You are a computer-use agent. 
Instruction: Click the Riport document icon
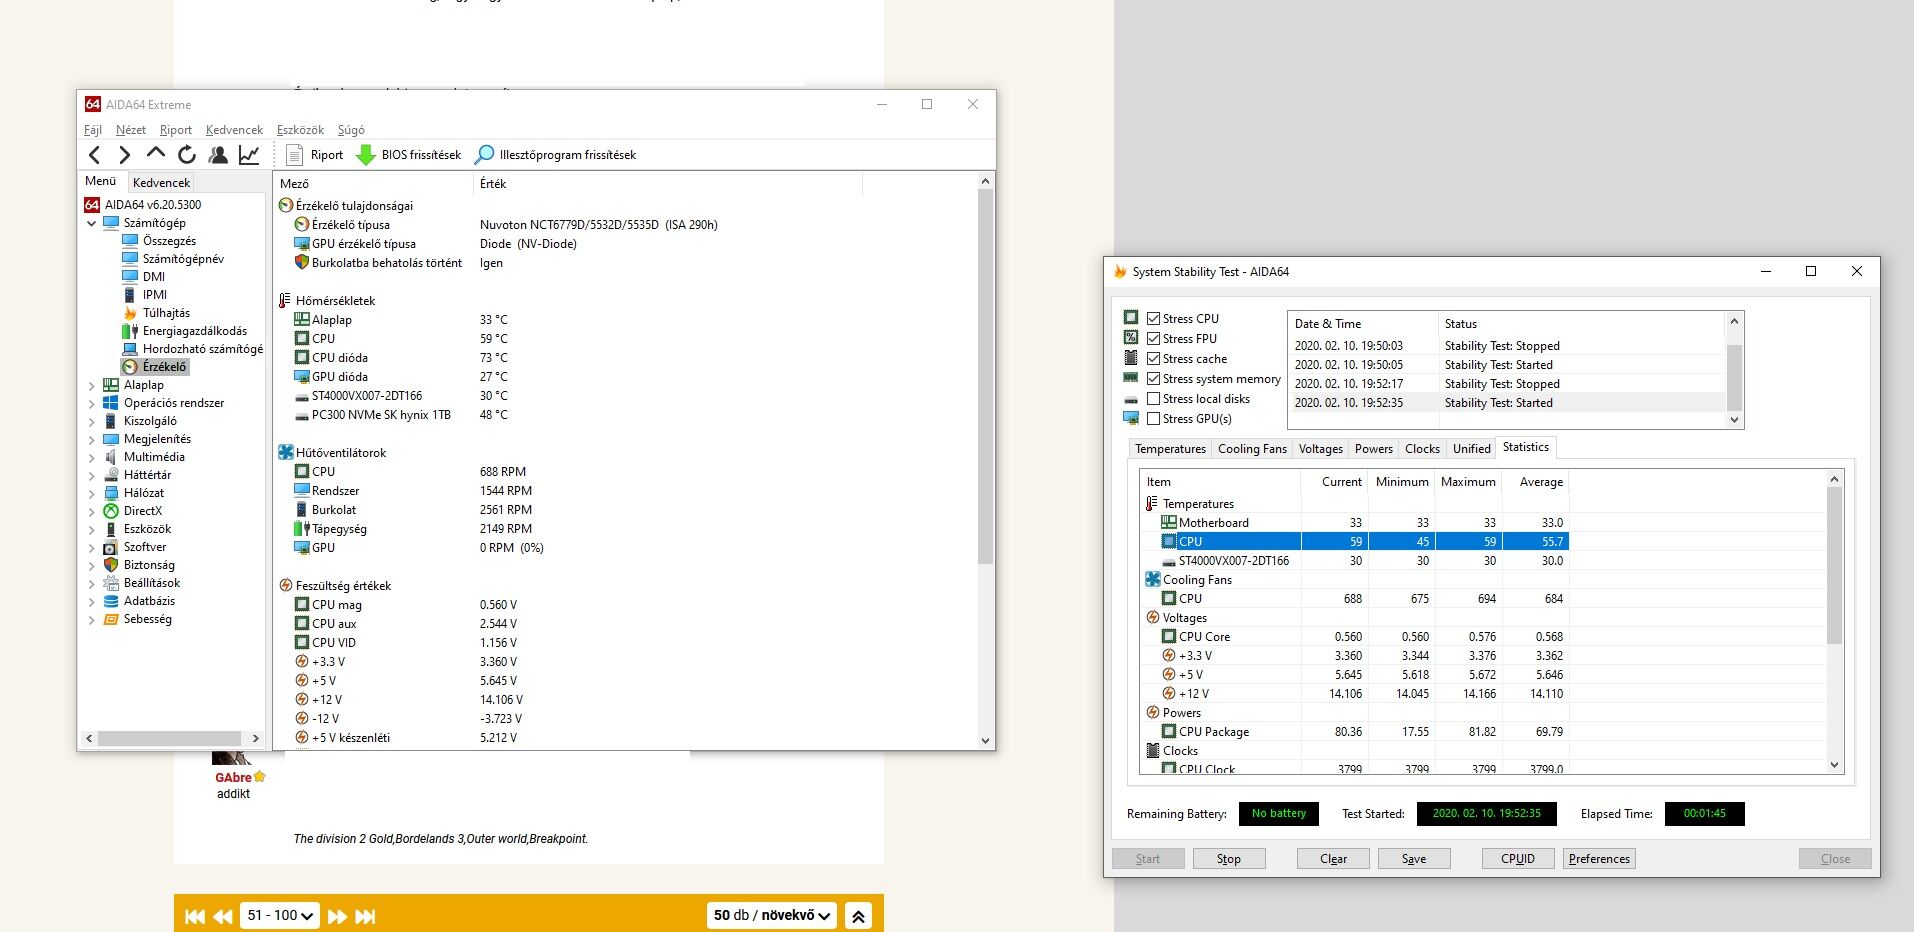pos(294,155)
